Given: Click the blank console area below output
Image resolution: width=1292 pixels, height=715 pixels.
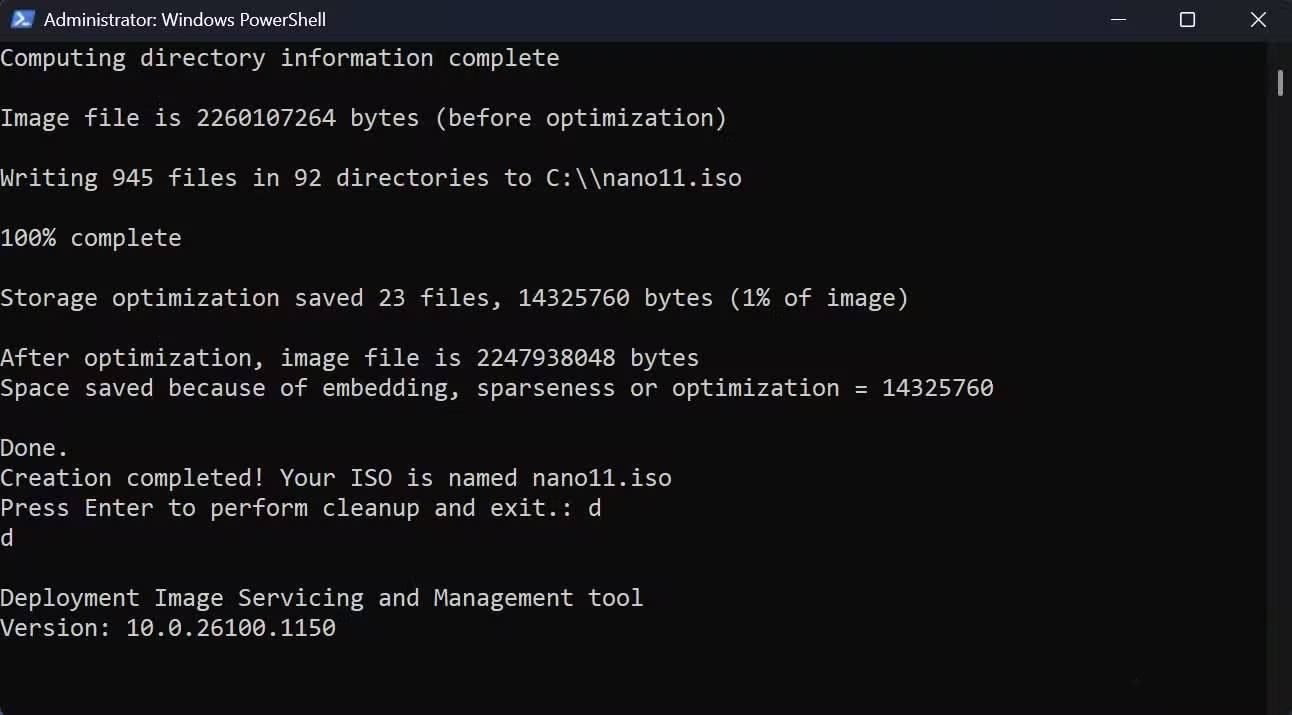Looking at the screenshot, I should click(x=600, y=680).
